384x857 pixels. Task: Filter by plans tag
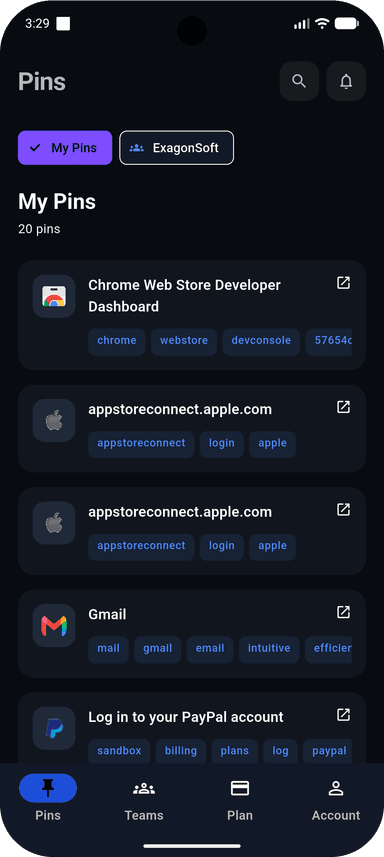tap(235, 751)
